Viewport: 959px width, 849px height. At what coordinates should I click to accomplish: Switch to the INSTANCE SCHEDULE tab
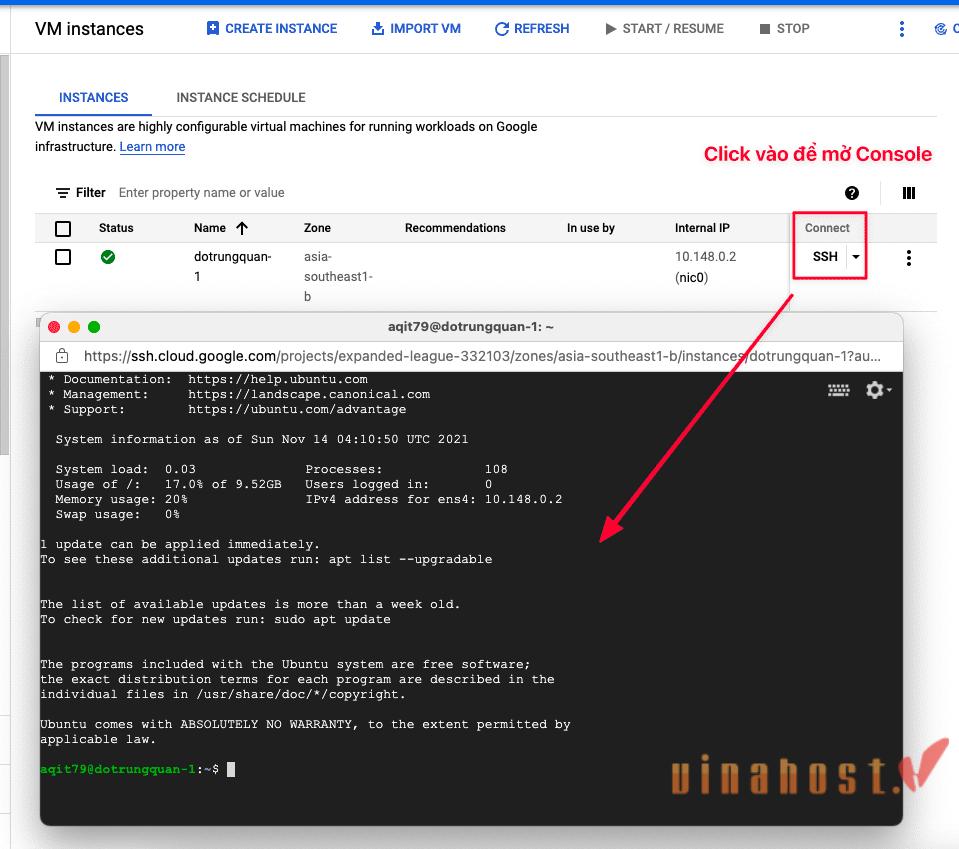[x=240, y=97]
